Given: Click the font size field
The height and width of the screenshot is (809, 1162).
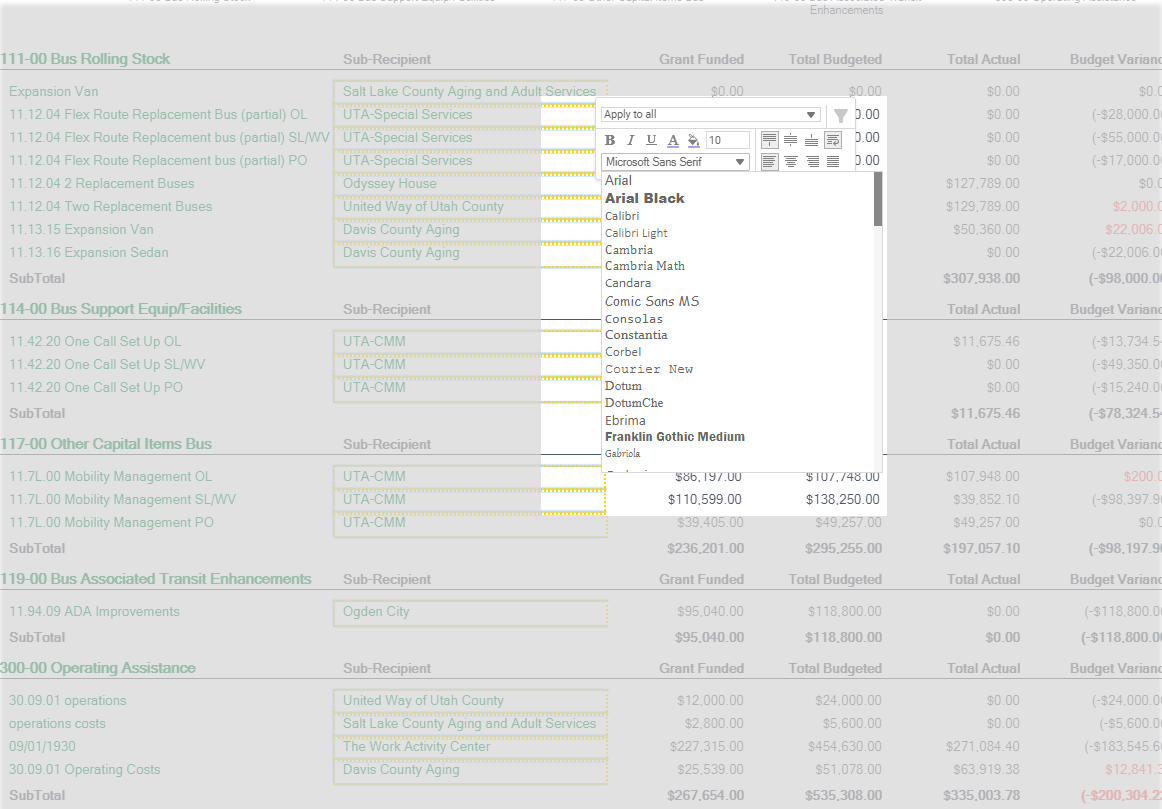Looking at the screenshot, I should [728, 140].
